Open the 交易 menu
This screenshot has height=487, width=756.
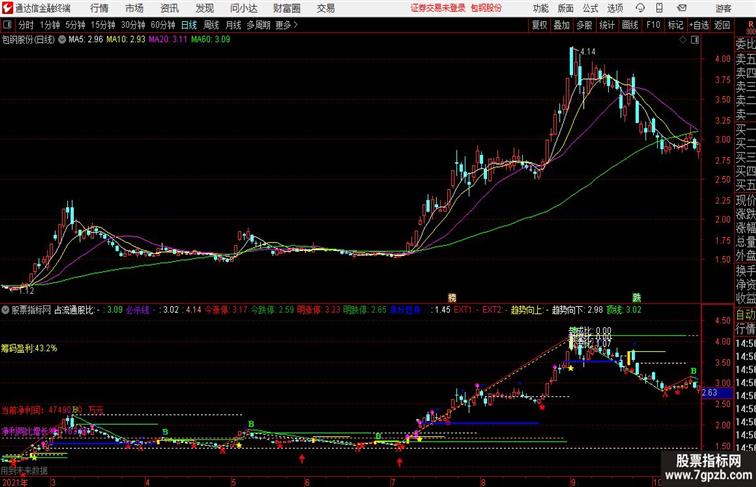(x=325, y=8)
